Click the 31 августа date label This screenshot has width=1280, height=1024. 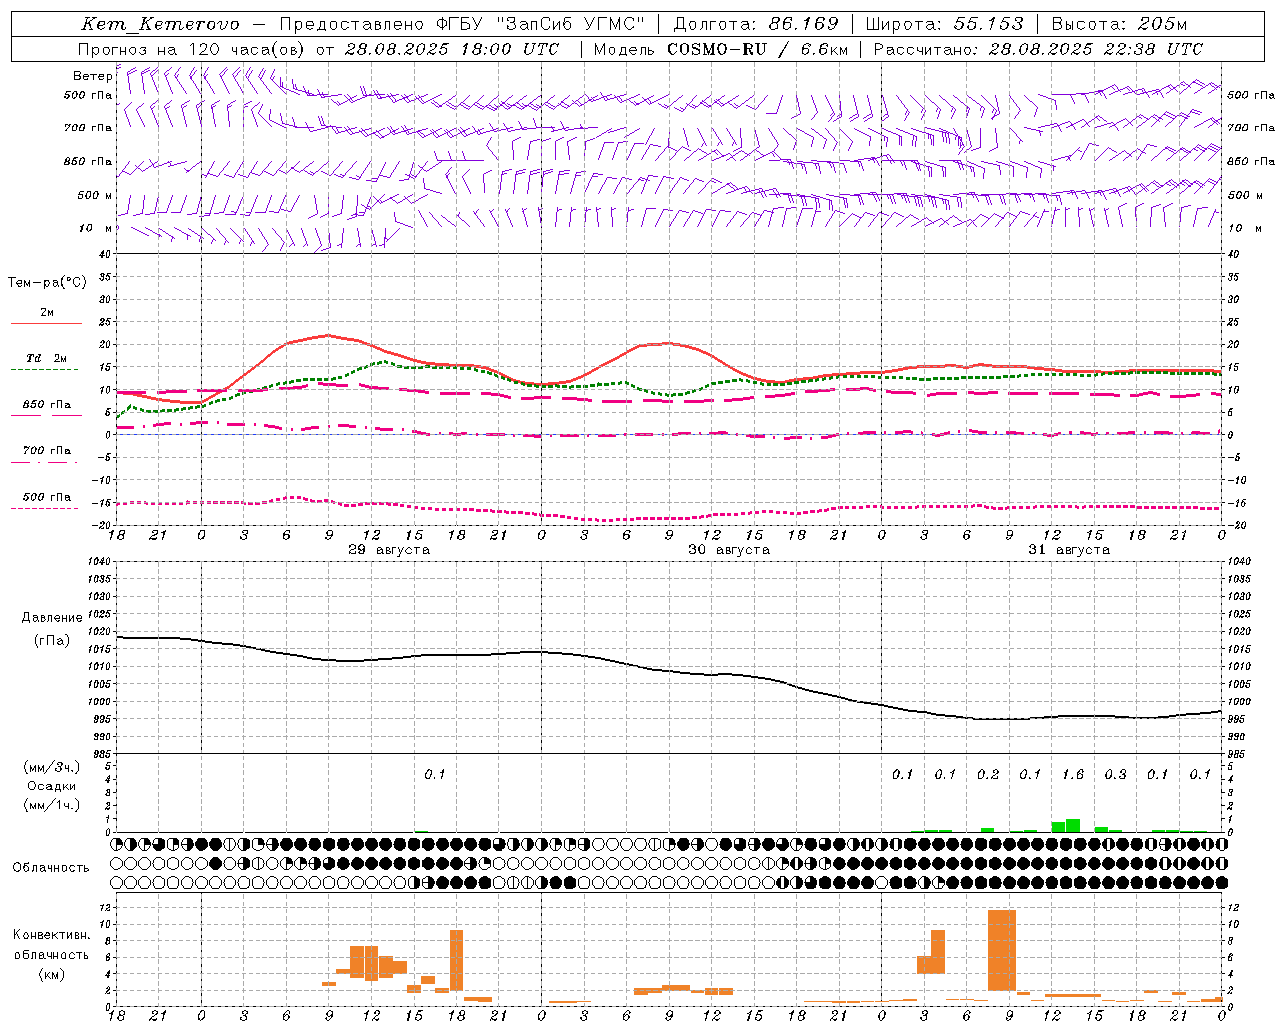tap(1069, 550)
